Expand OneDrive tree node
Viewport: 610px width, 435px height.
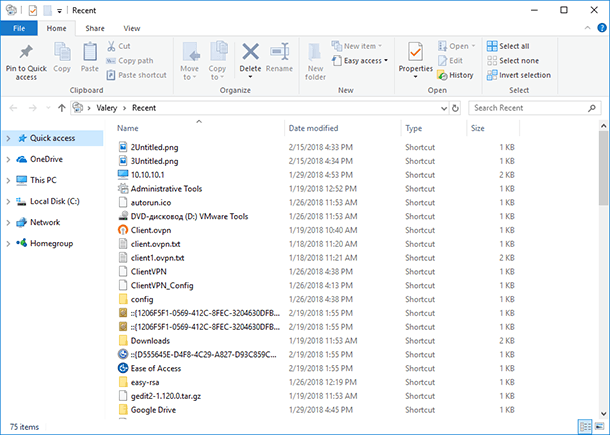click(8, 159)
